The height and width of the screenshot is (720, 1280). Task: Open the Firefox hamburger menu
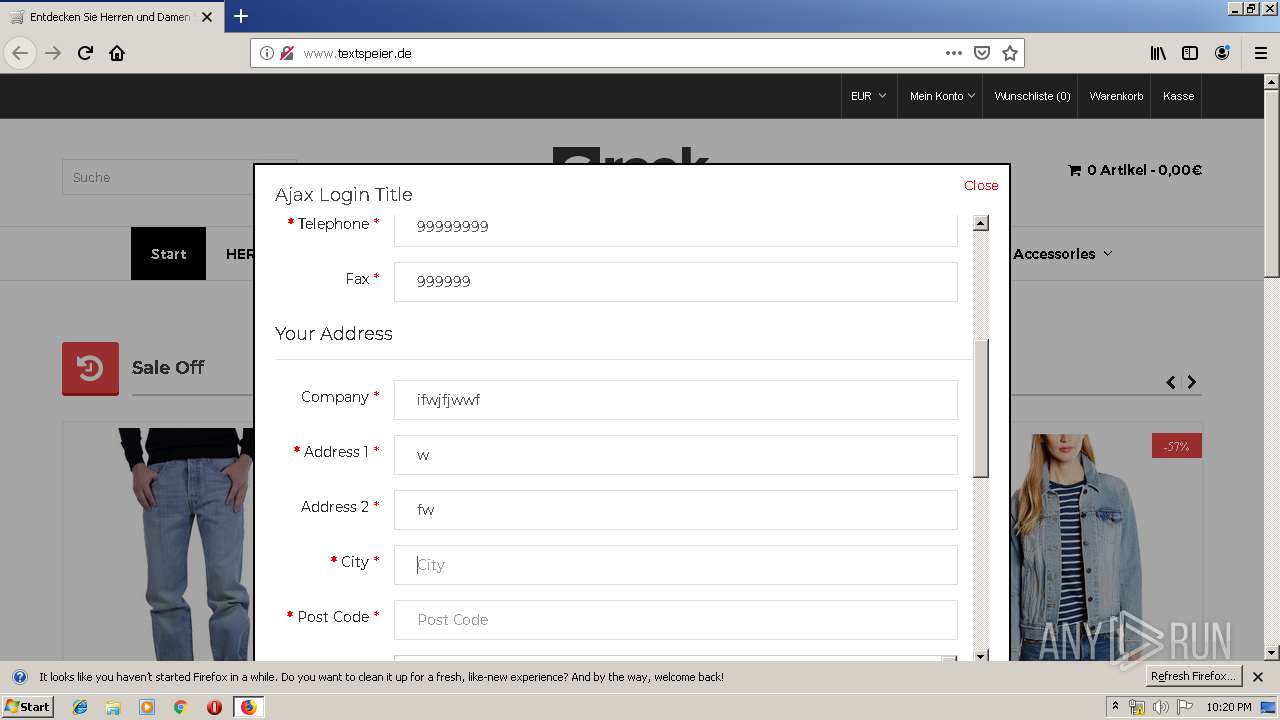point(1260,53)
